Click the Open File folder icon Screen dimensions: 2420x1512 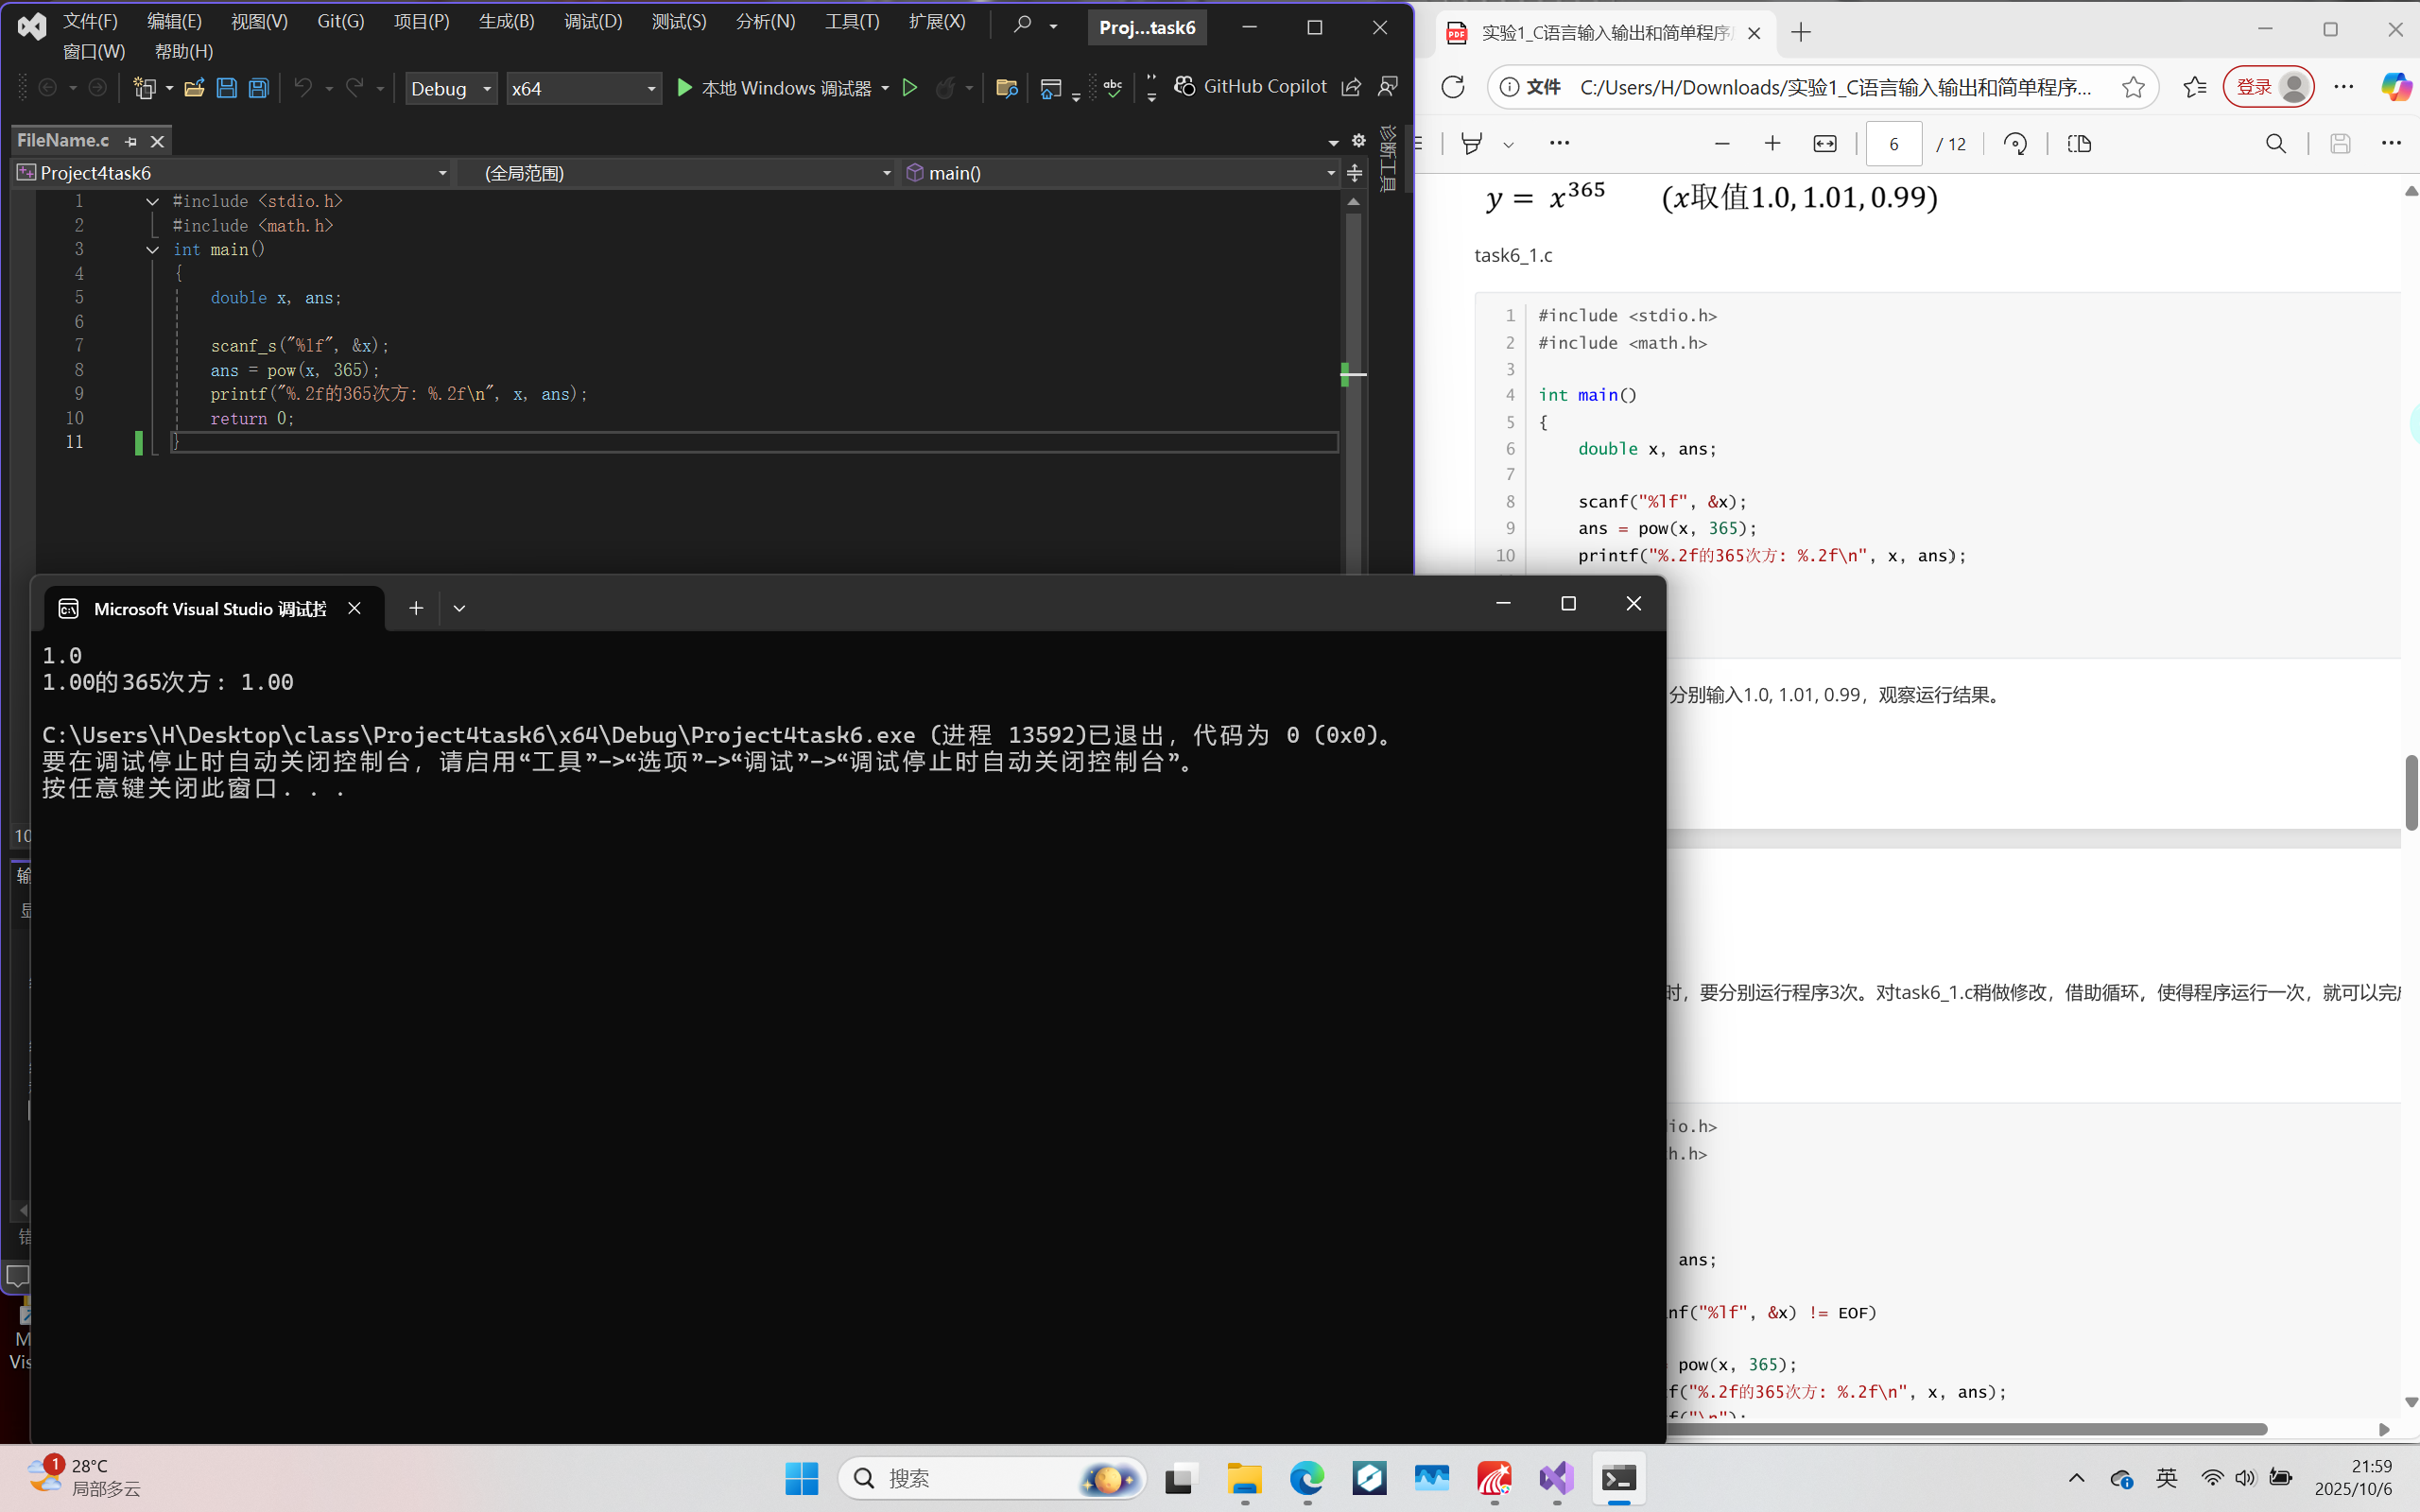pyautogui.click(x=194, y=88)
